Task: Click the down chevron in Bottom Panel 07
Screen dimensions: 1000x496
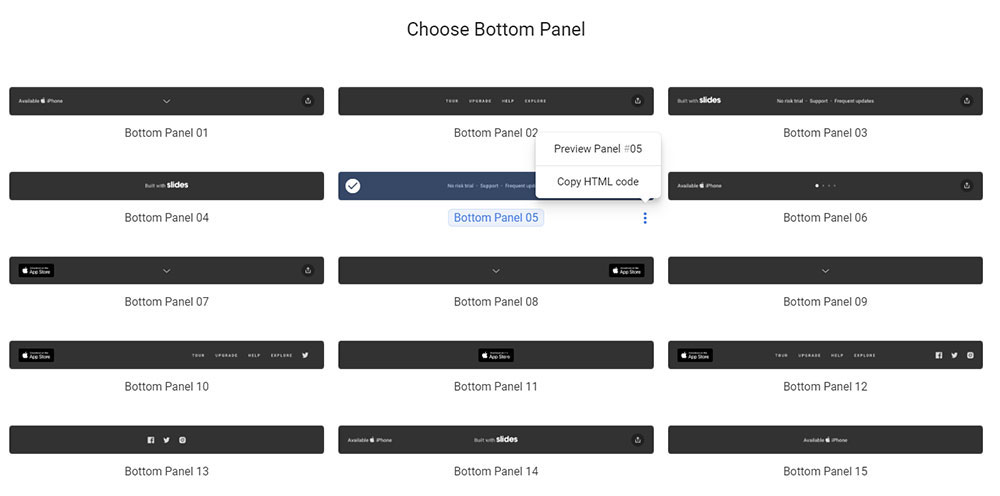Action: click(166, 271)
